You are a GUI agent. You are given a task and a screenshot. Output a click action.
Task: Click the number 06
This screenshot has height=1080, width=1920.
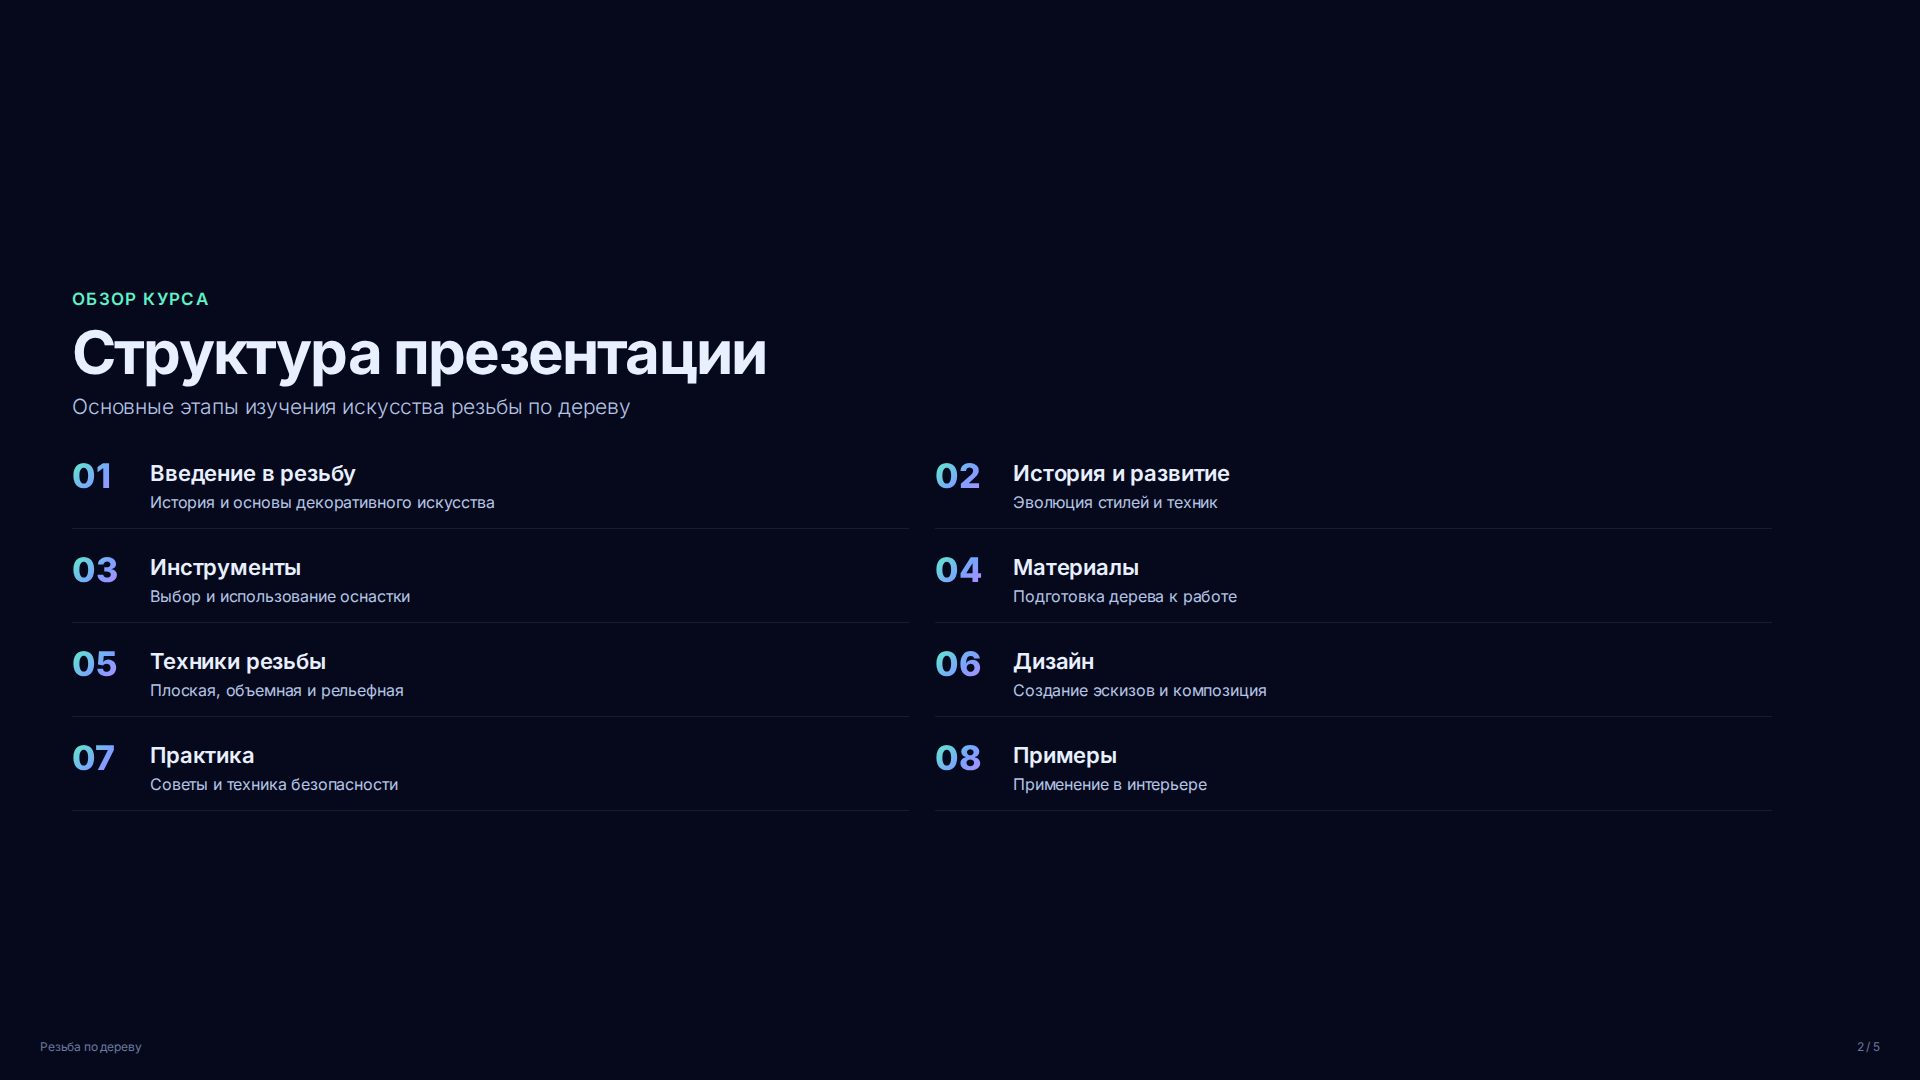958,664
